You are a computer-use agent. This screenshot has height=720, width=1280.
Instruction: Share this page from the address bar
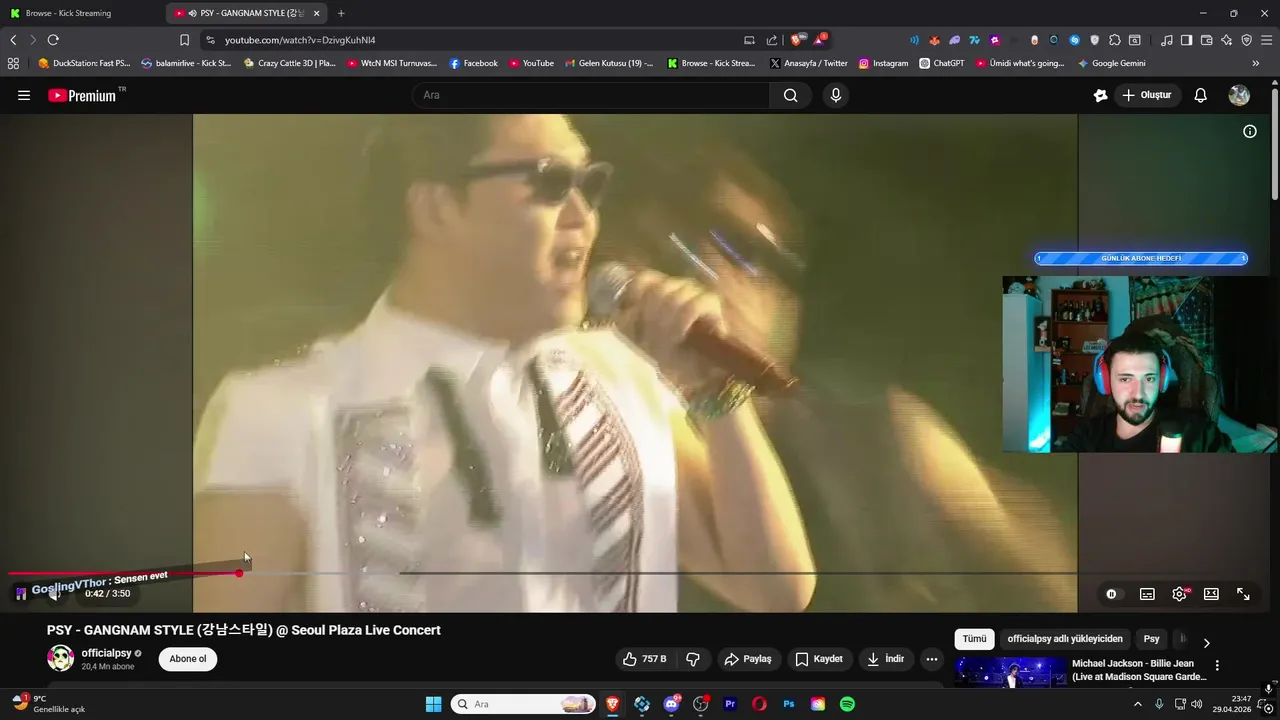pos(772,40)
